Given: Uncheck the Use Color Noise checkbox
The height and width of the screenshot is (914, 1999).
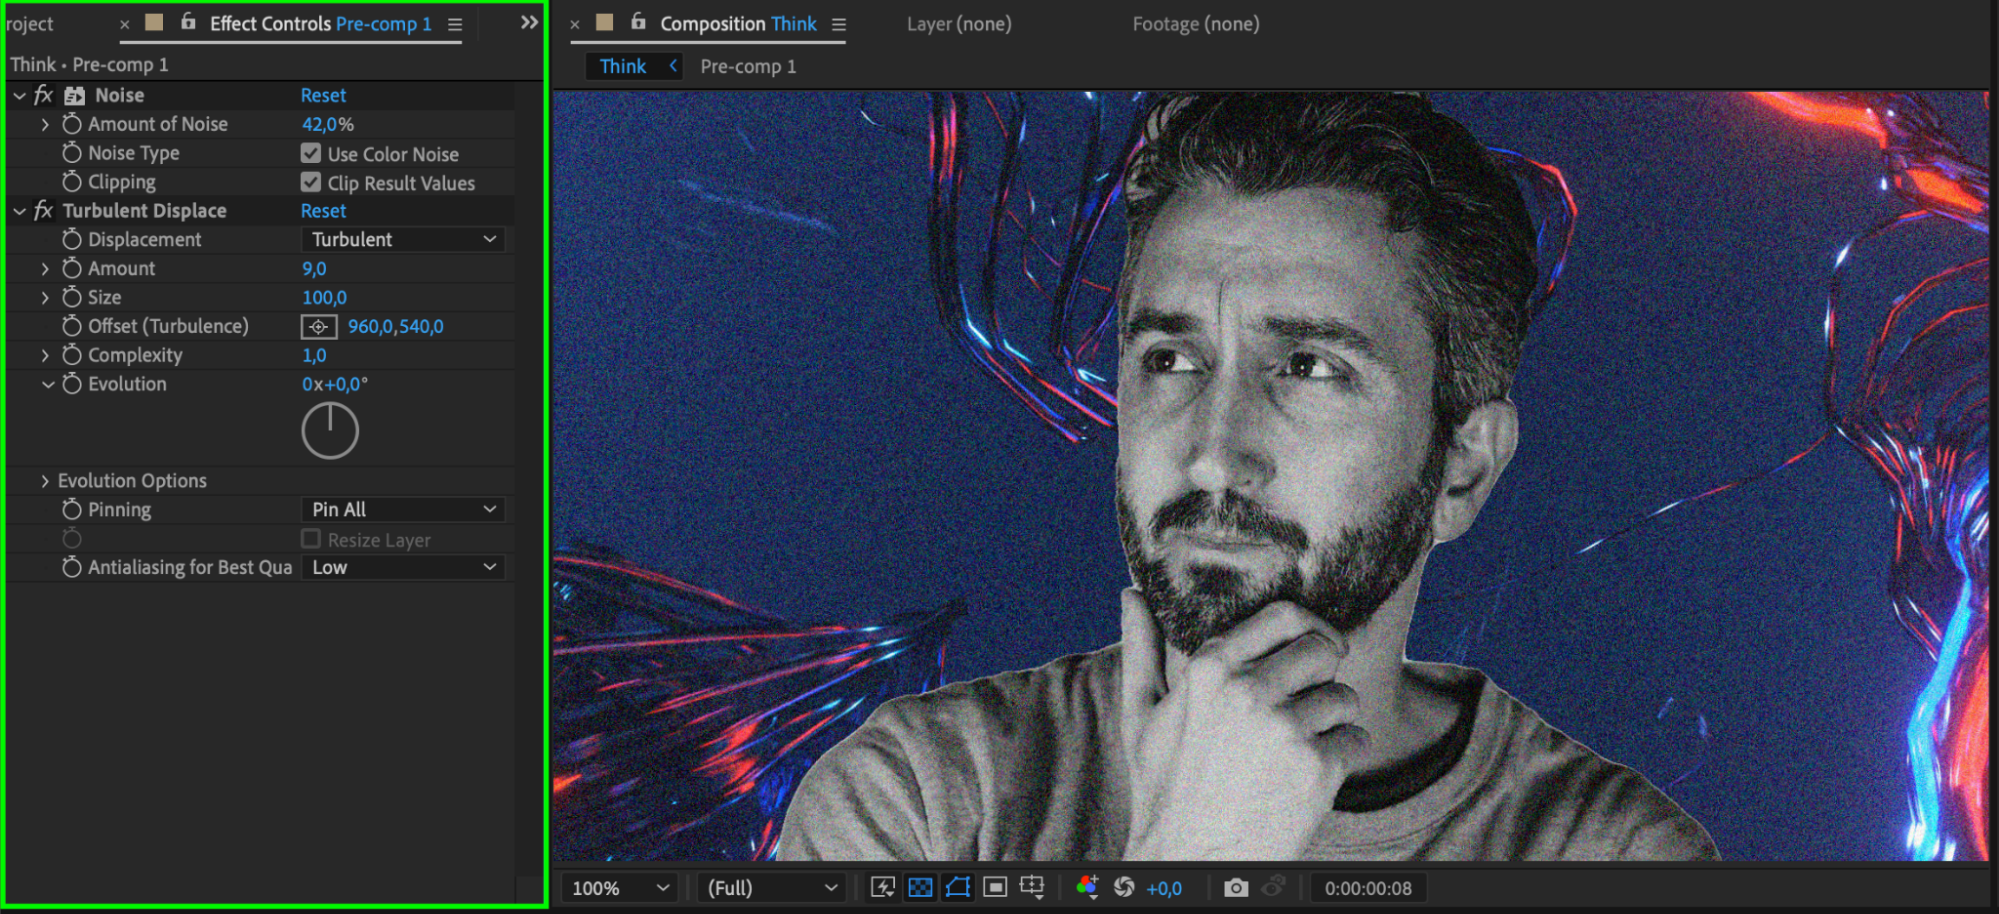Looking at the screenshot, I should coord(311,154).
